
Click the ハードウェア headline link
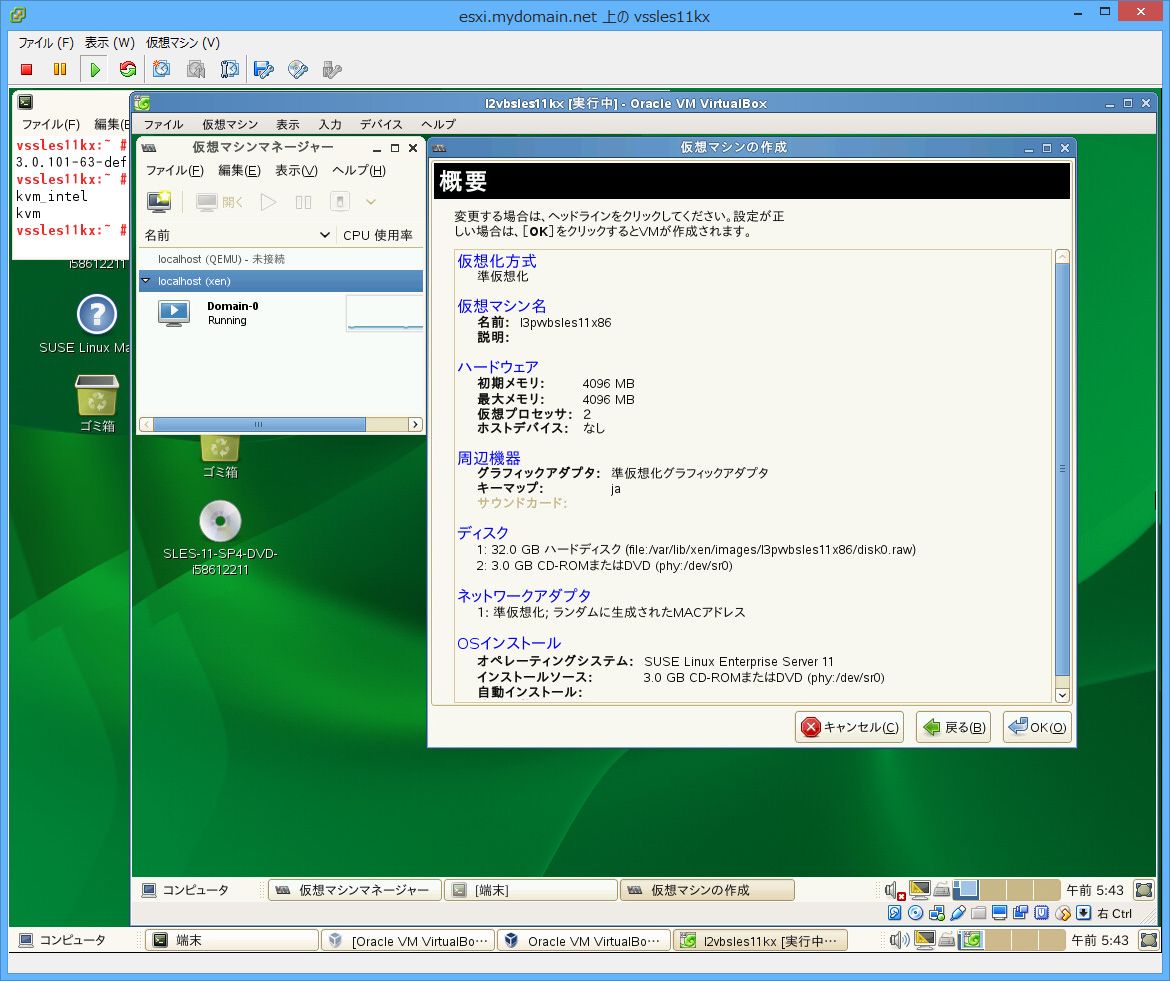click(498, 367)
